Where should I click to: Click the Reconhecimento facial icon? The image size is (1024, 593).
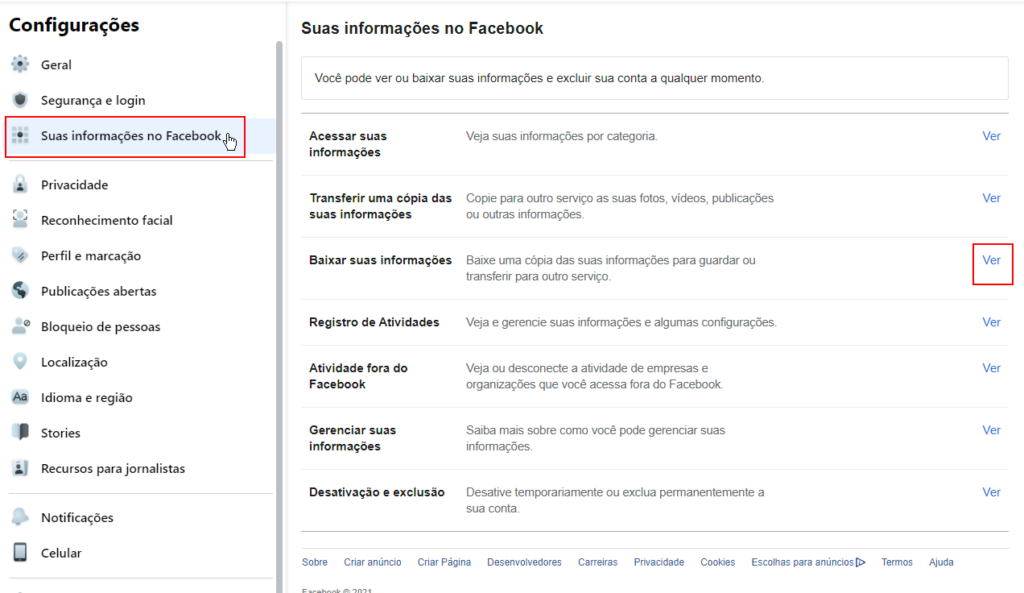20,219
